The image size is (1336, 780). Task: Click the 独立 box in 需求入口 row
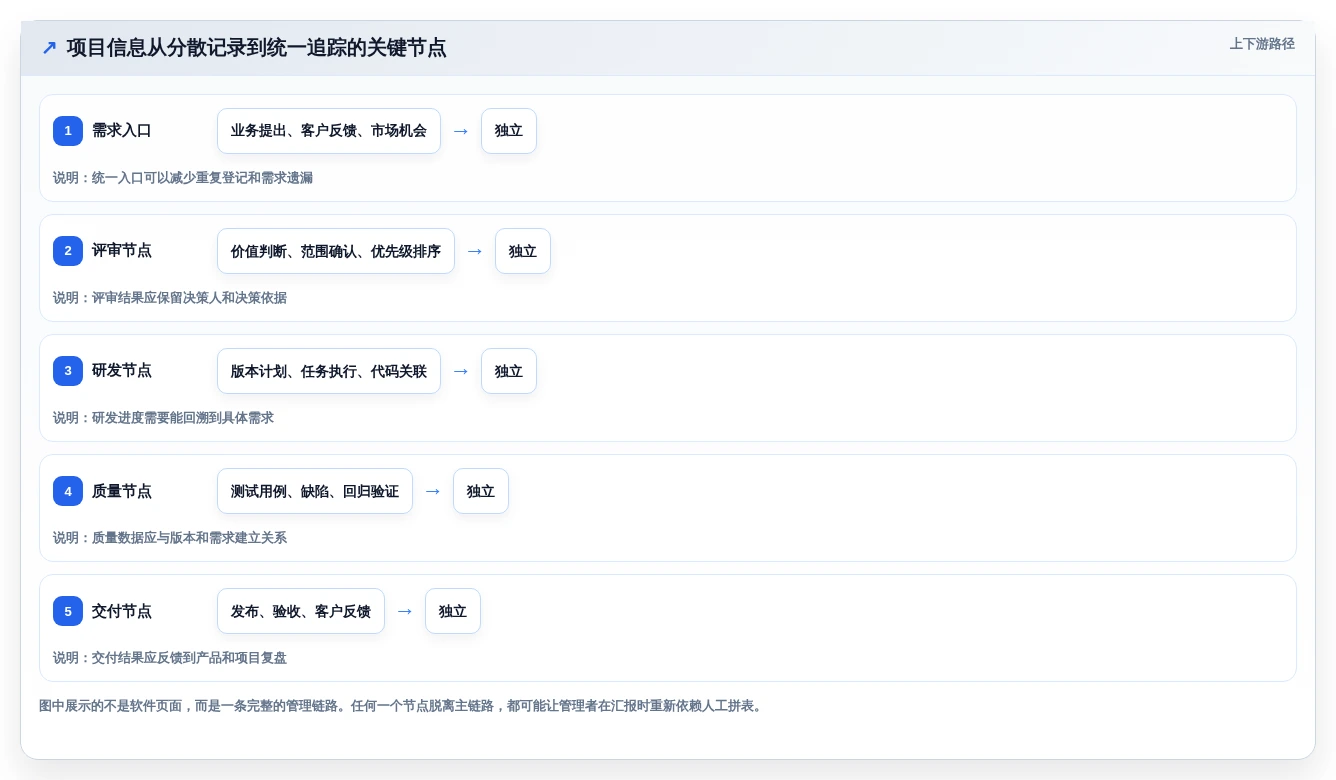[x=509, y=131]
